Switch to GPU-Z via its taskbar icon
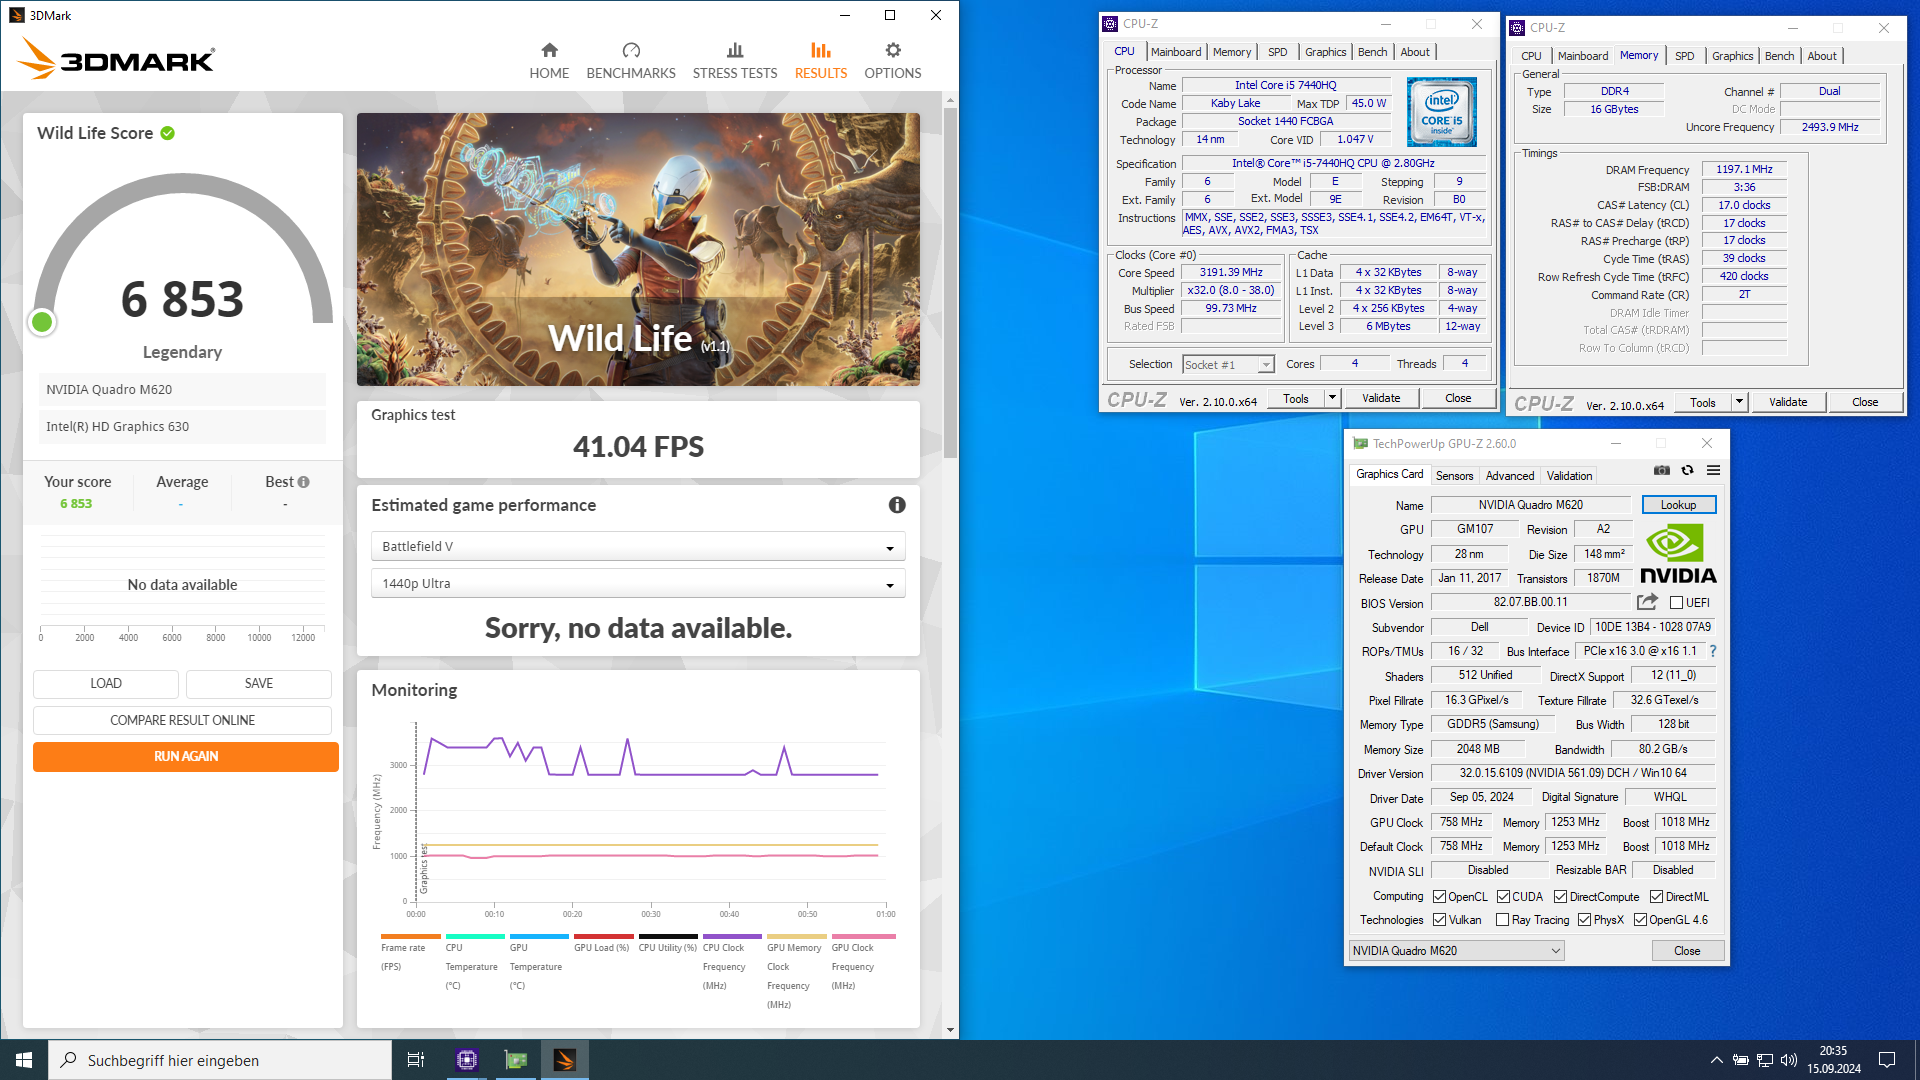This screenshot has height=1080, width=1920. pos(516,1060)
